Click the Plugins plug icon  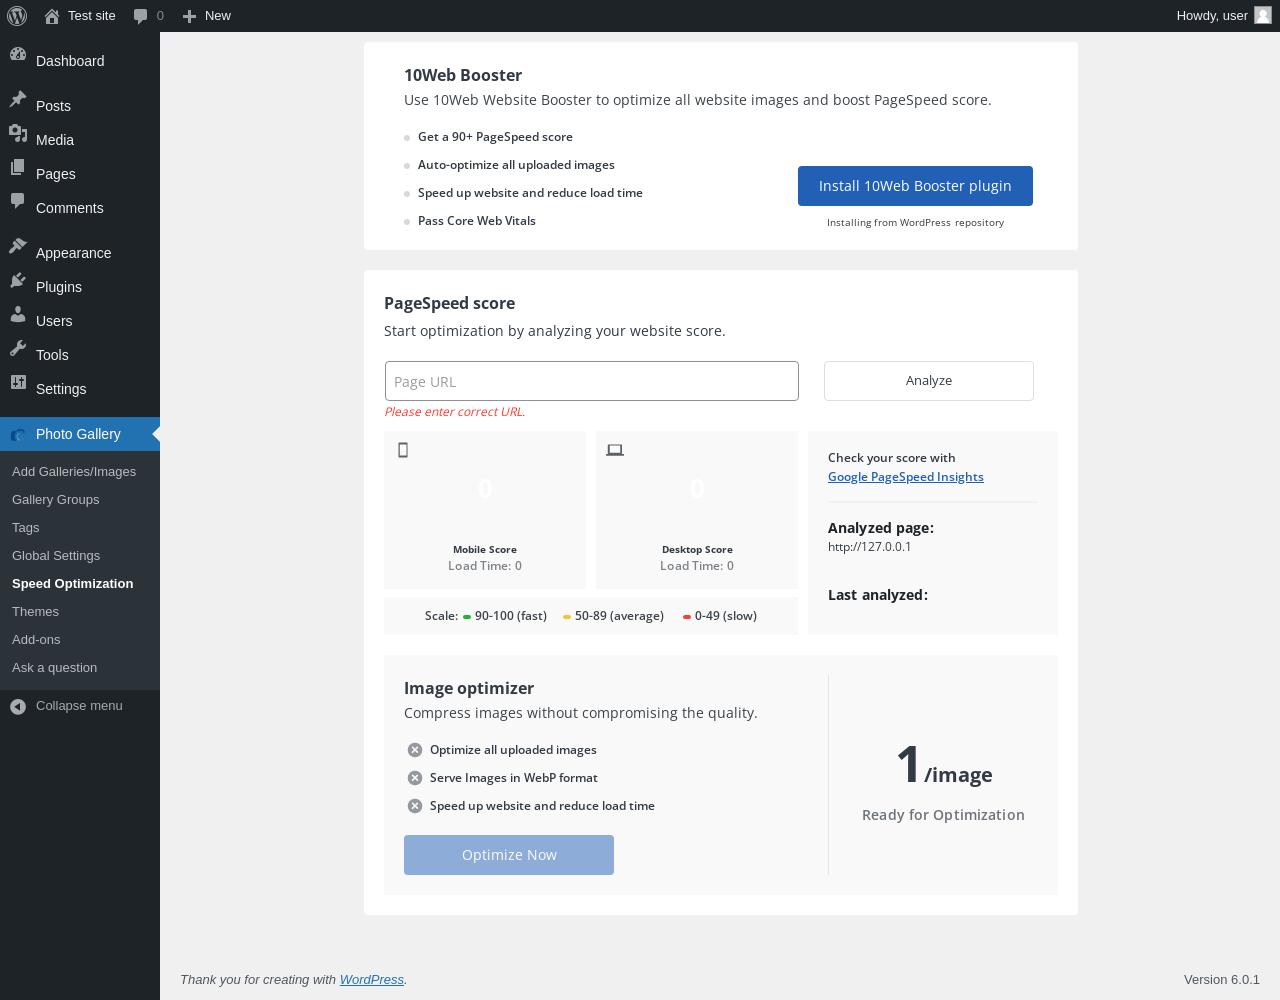[x=18, y=280]
